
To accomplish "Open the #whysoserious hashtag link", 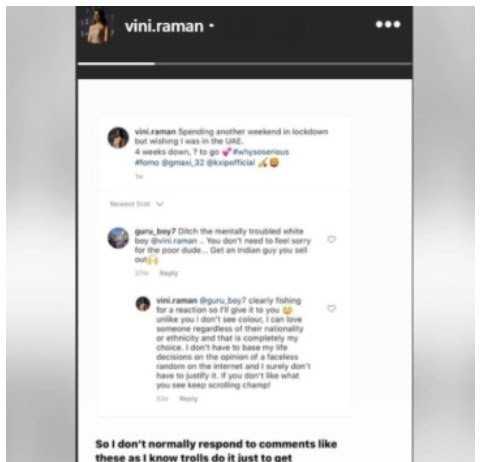I will click(261, 152).
